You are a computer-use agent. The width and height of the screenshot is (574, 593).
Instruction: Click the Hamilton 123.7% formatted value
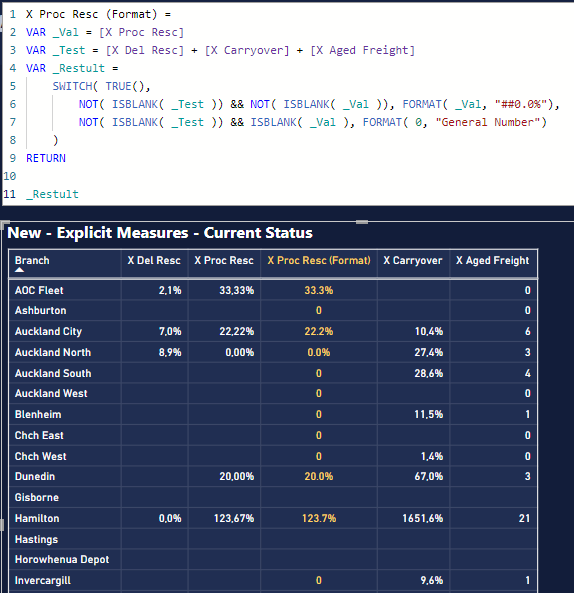point(319,518)
